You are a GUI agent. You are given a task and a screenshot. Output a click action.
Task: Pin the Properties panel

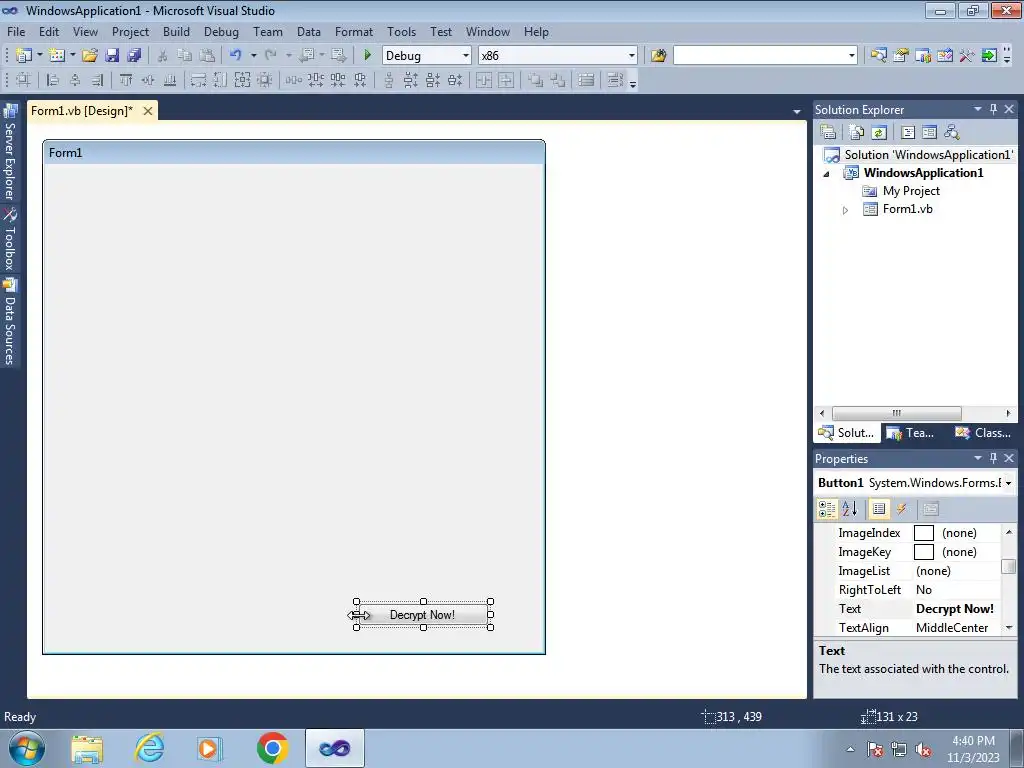[993, 458]
